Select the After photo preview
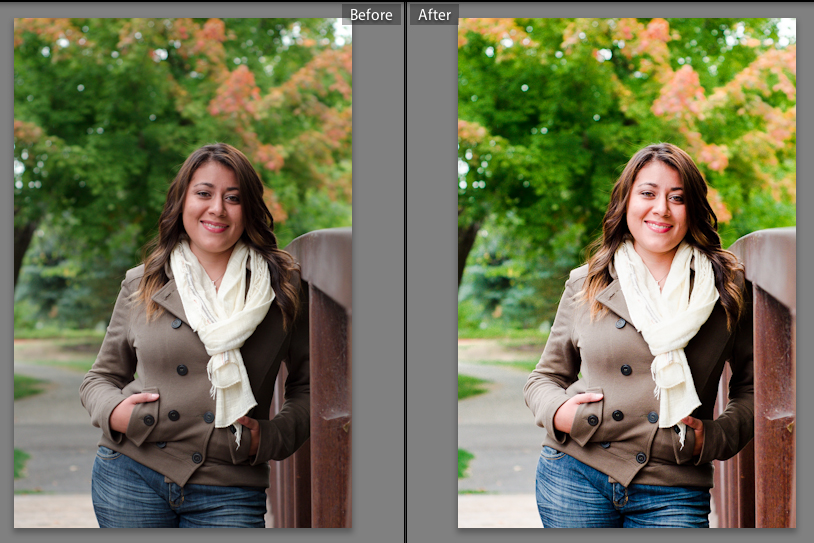Image resolution: width=814 pixels, height=543 pixels. tap(626, 272)
